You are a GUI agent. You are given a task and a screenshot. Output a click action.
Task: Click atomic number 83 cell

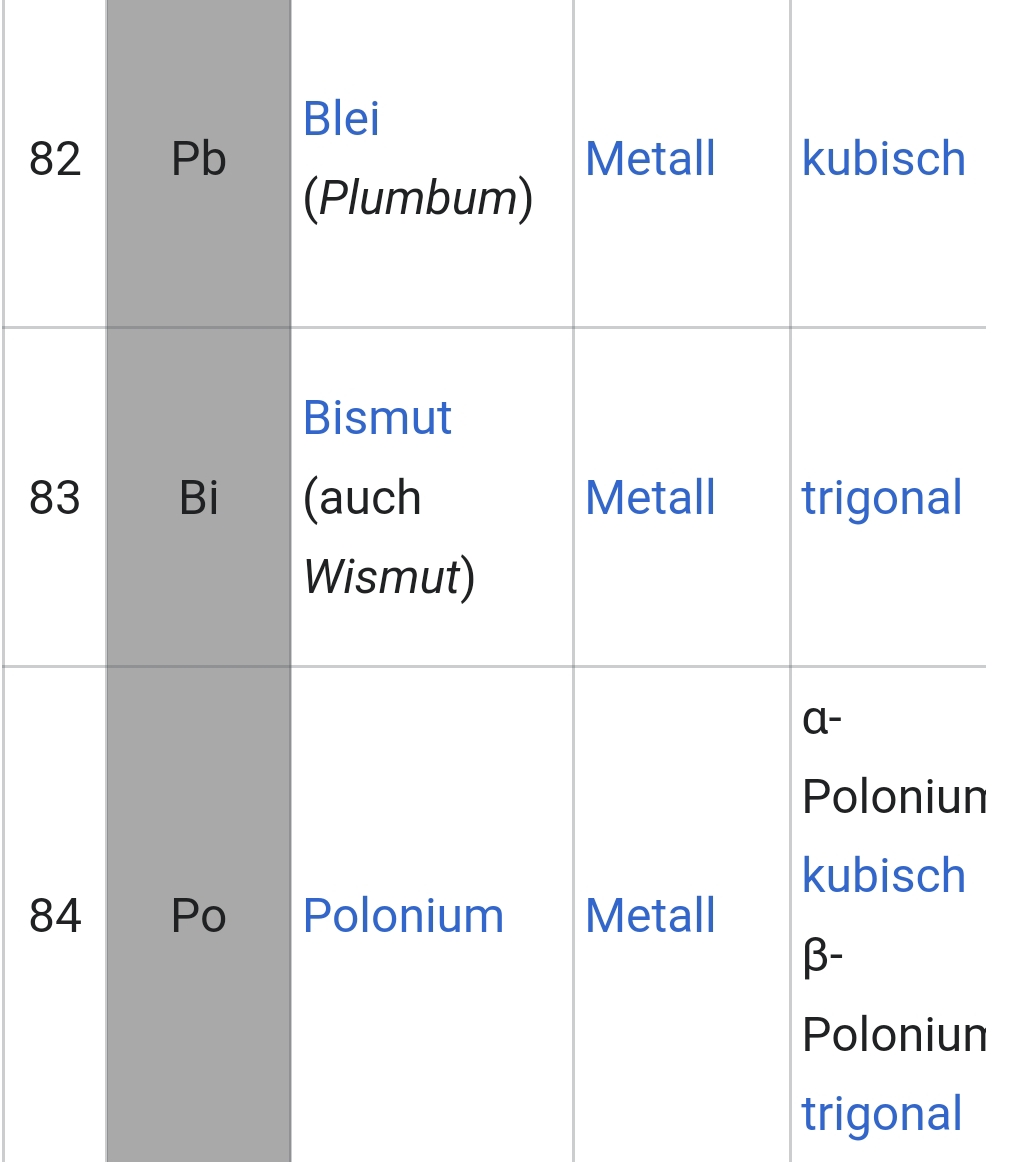(55, 497)
